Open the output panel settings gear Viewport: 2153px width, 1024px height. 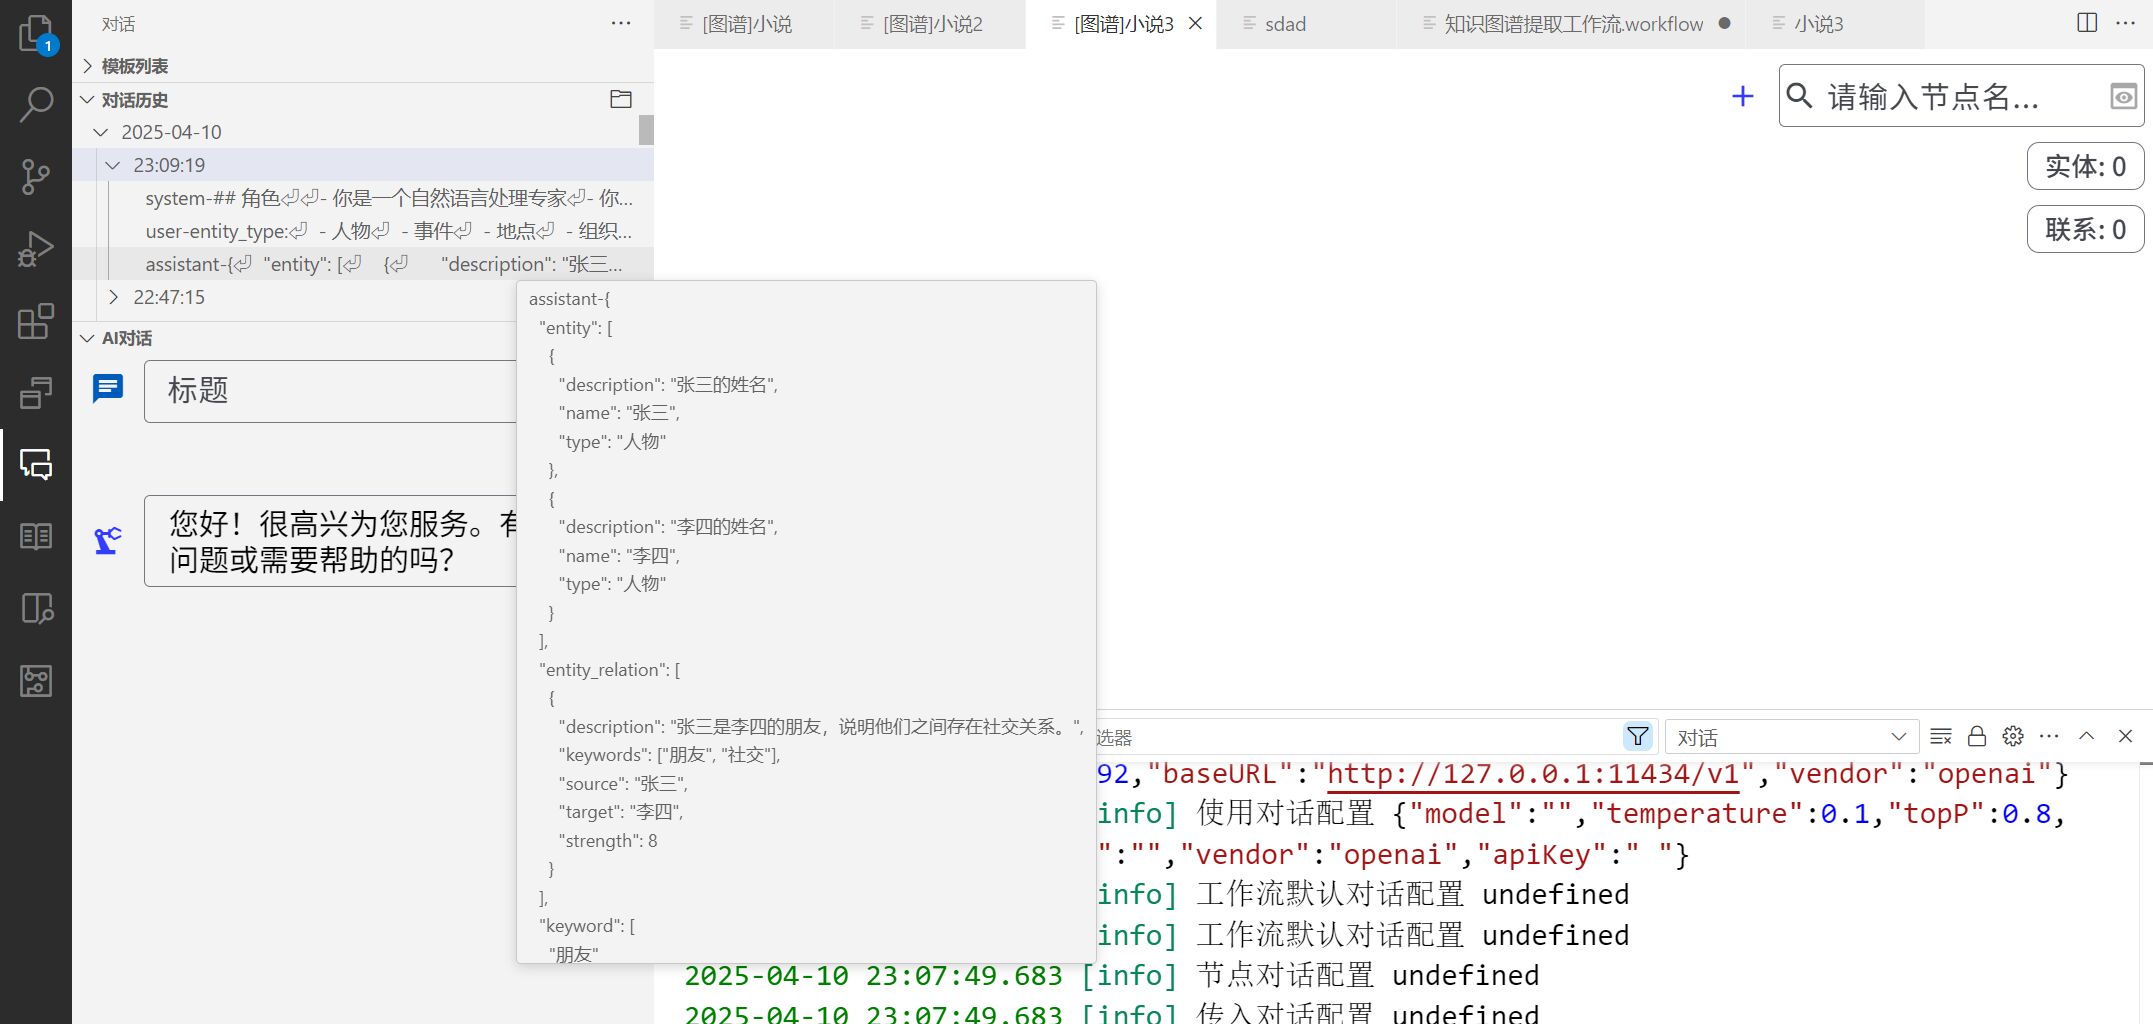point(2013,736)
